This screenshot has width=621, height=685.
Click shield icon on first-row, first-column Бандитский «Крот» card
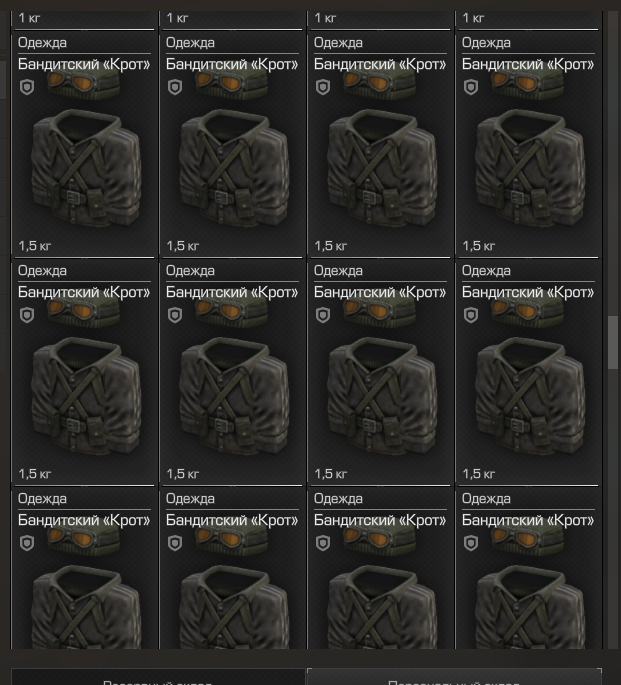coord(27,87)
